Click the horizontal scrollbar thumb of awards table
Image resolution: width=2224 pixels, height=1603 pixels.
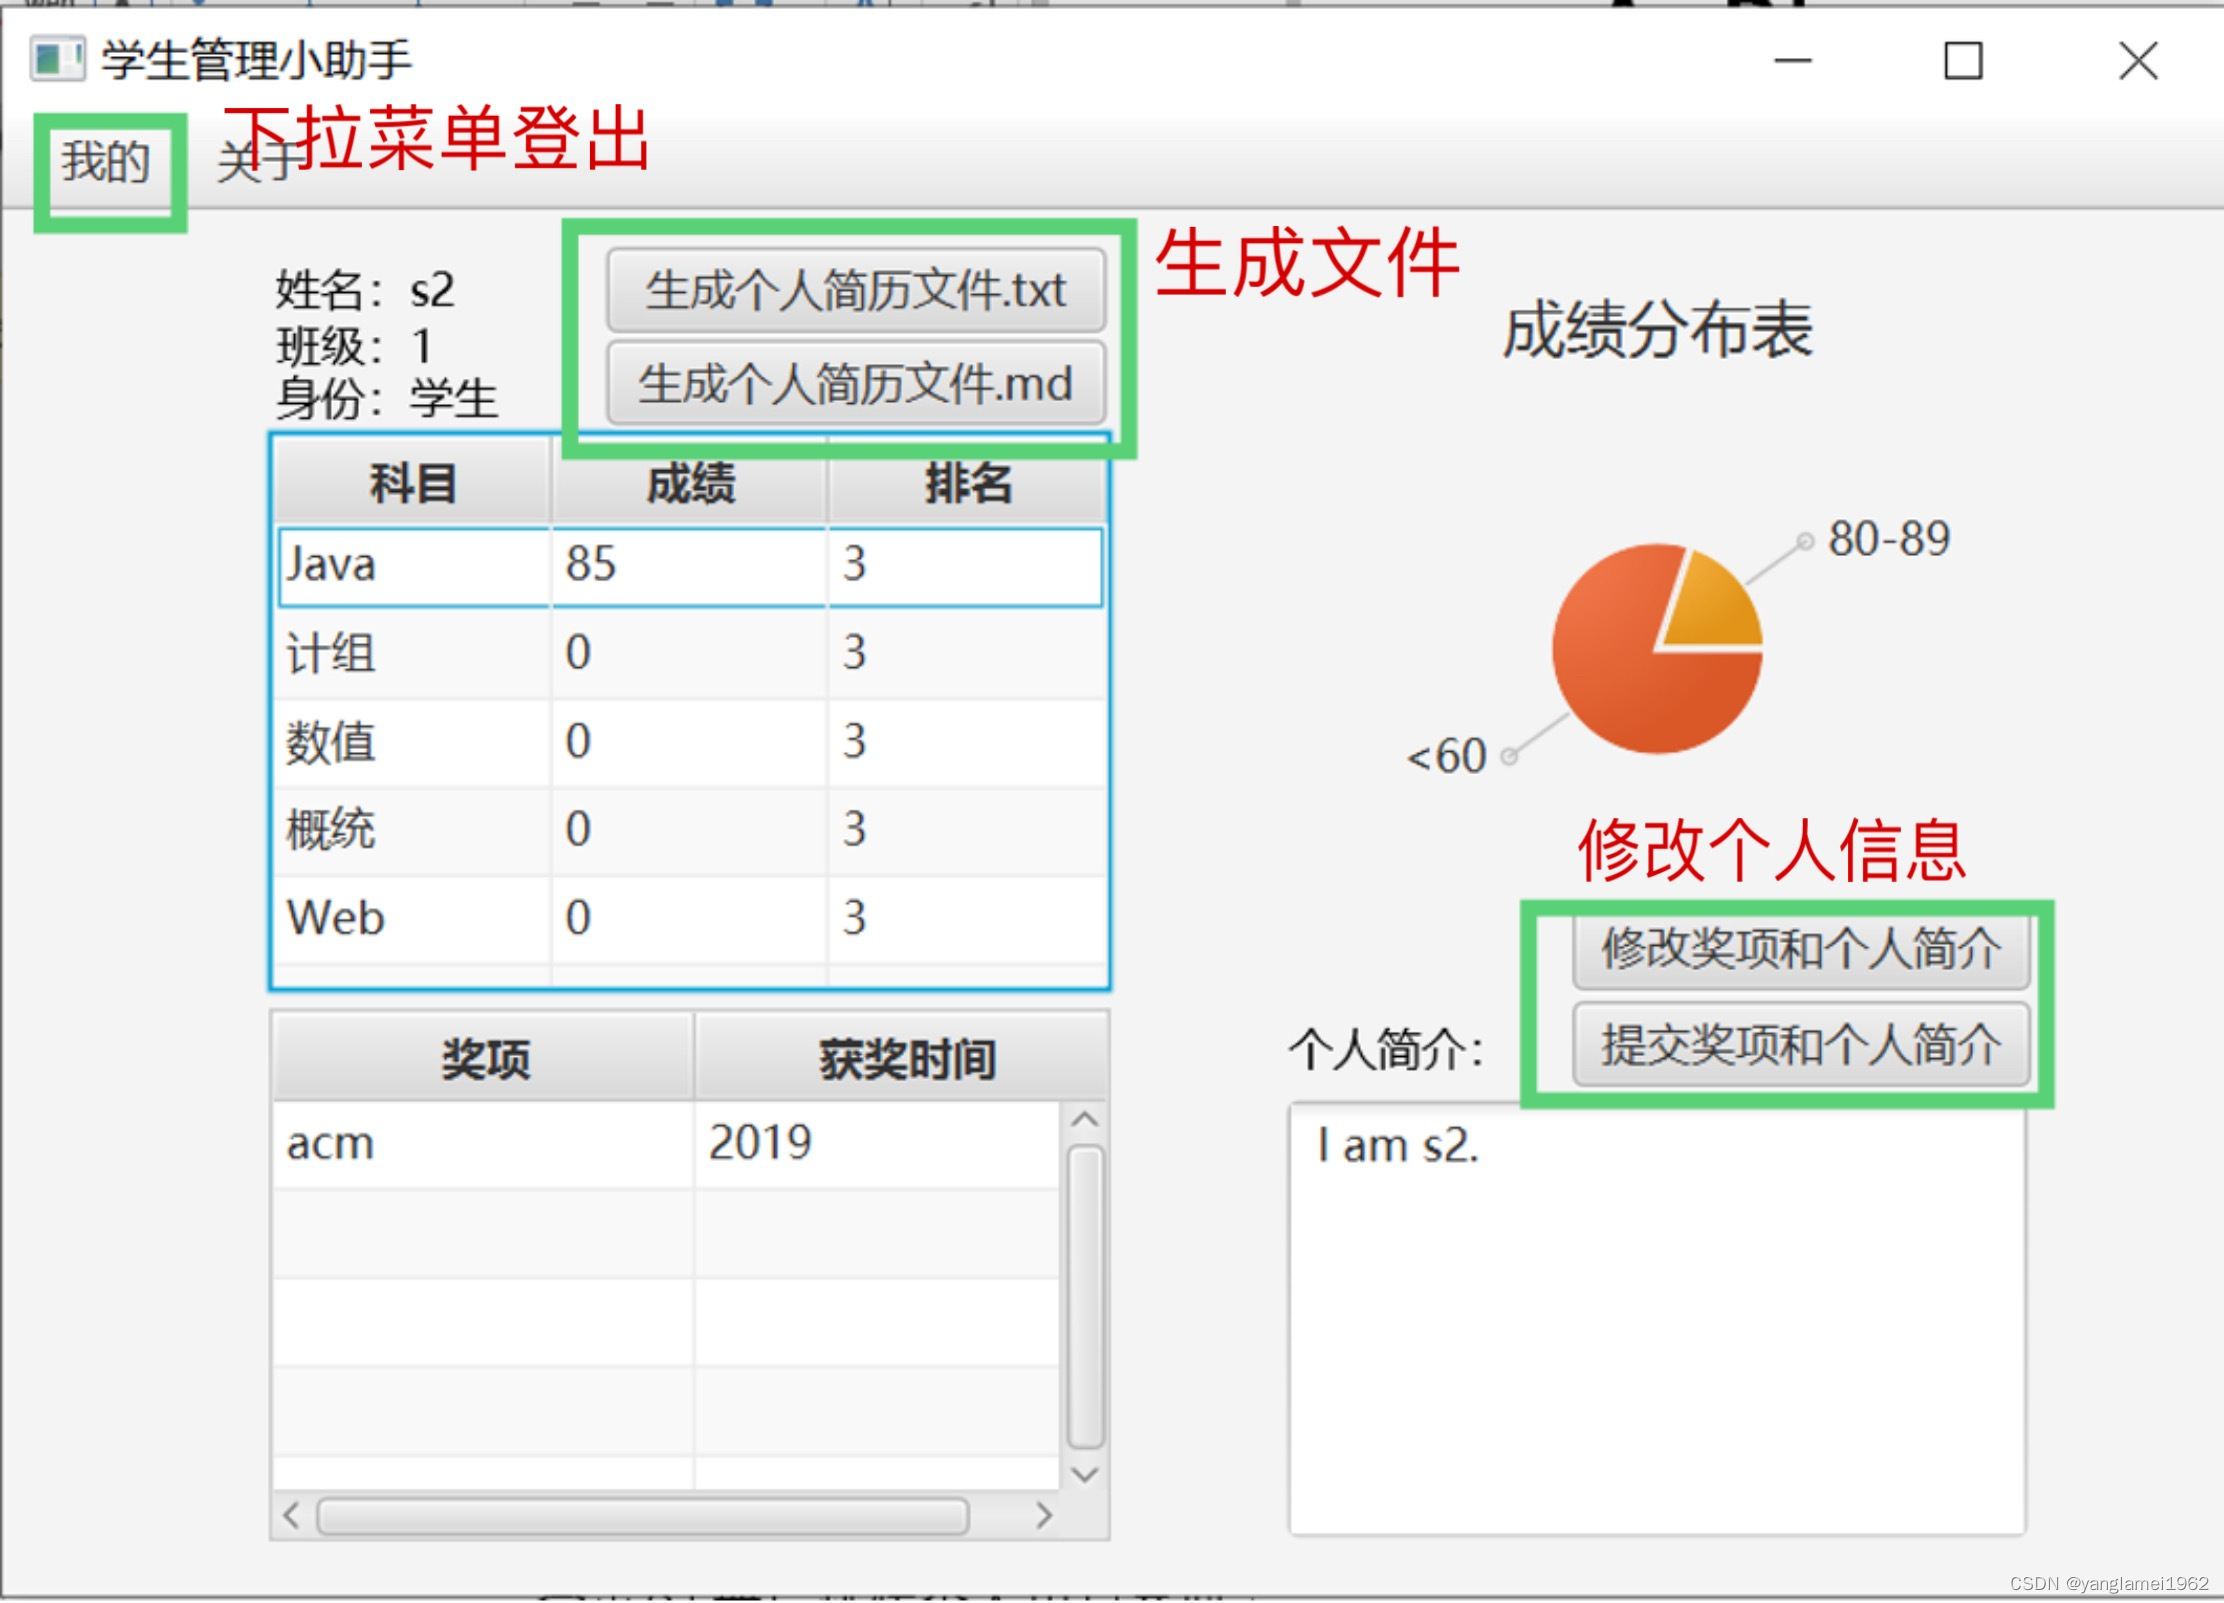pos(642,1516)
